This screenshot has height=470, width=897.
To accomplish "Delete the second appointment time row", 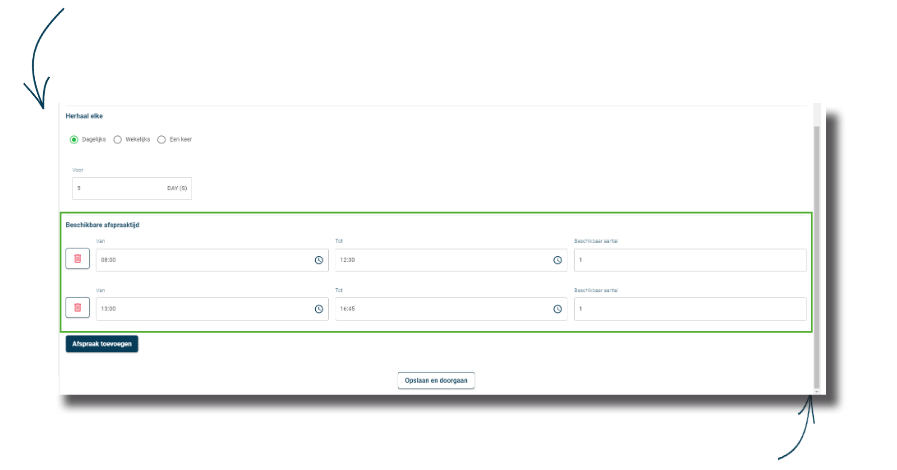I will click(x=77, y=308).
